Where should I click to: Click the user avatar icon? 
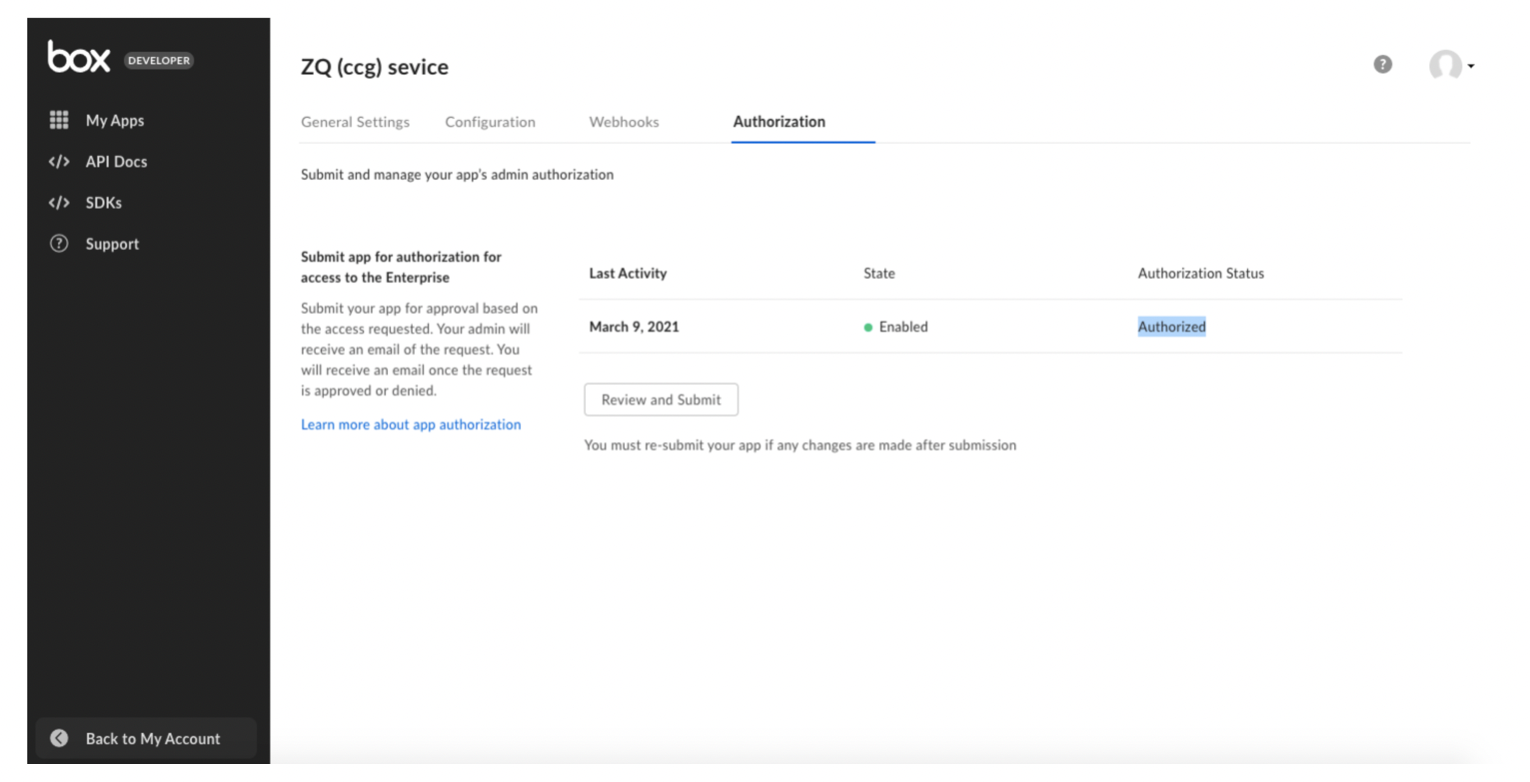pos(1445,66)
